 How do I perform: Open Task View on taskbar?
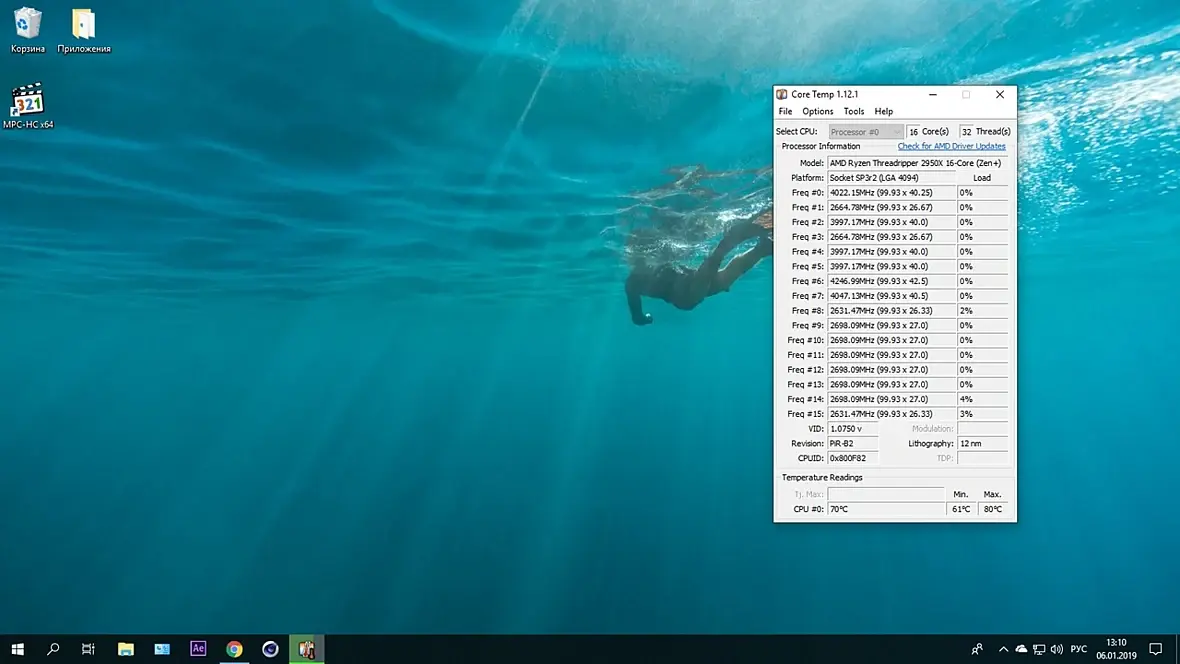point(88,649)
